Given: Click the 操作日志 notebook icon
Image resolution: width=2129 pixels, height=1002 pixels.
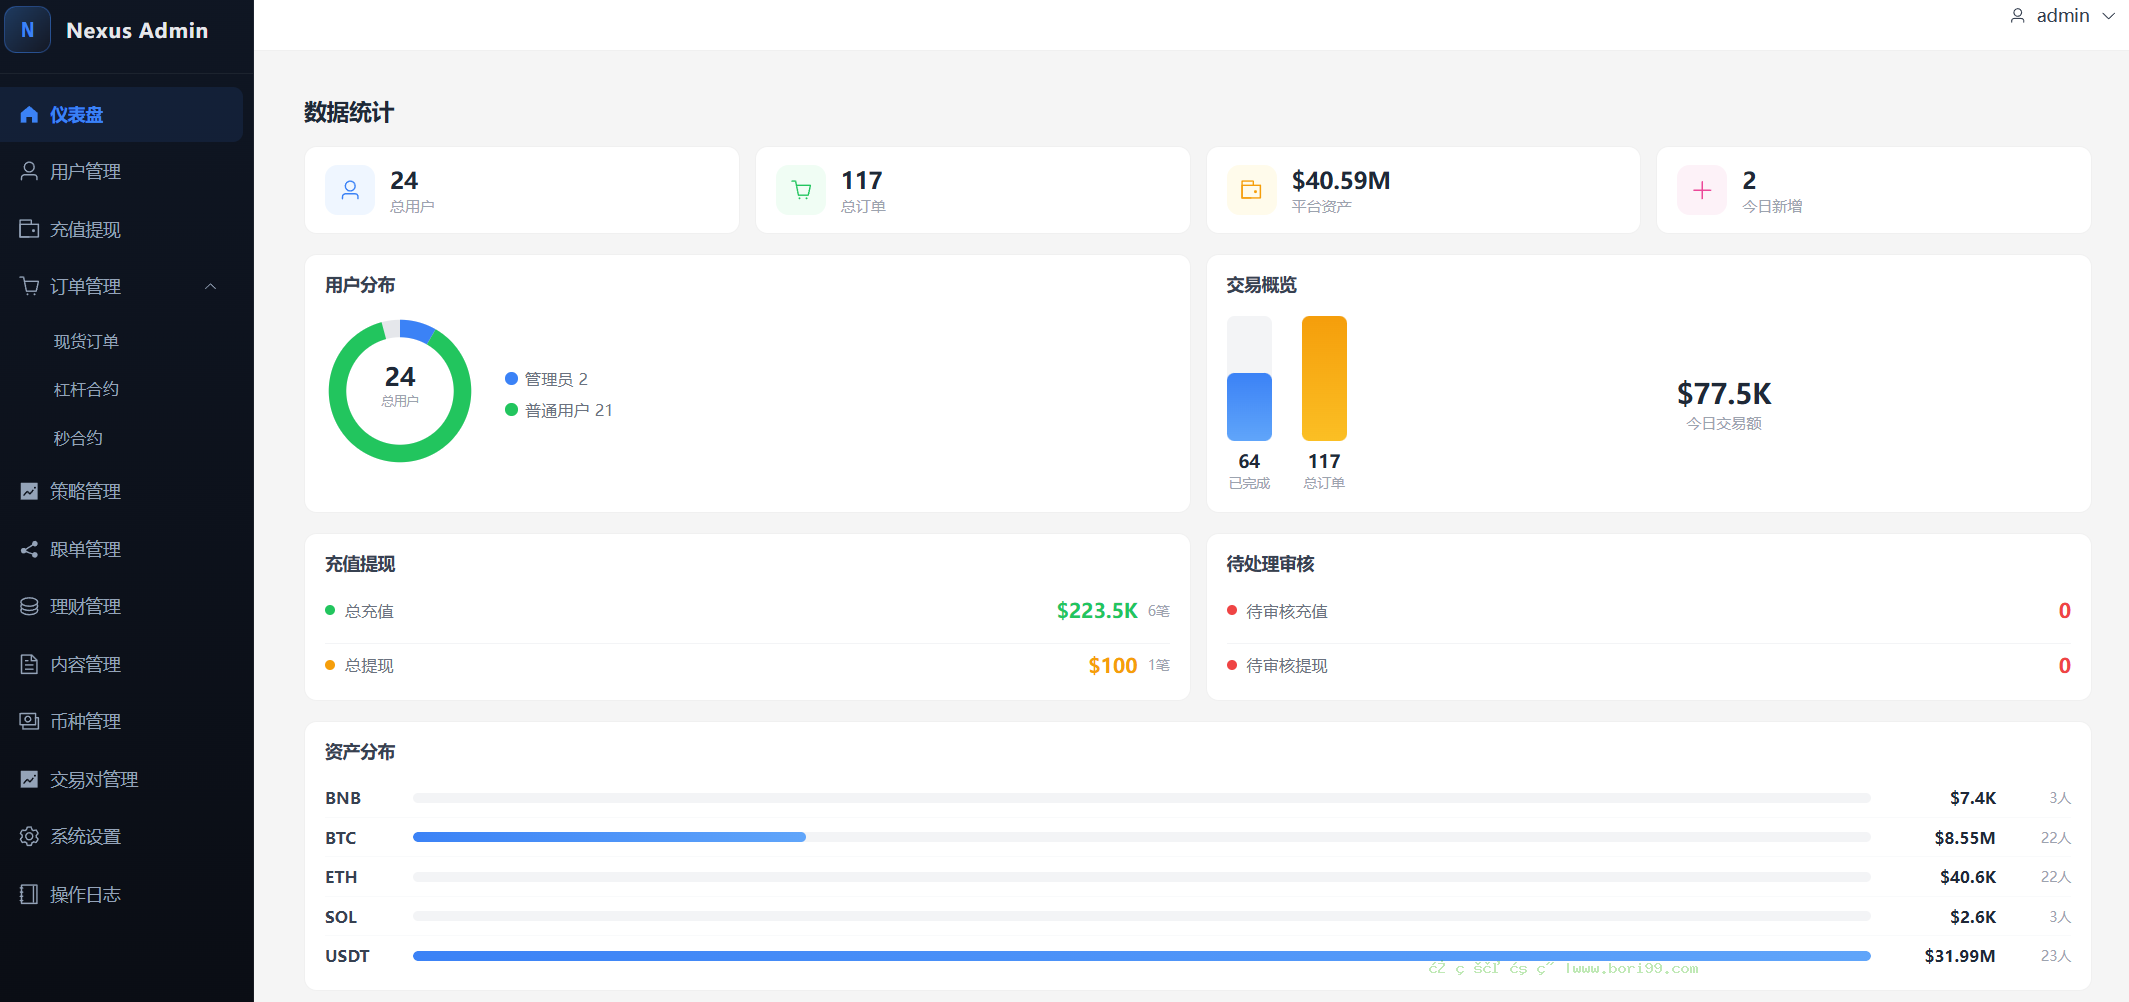Looking at the screenshot, I should [x=29, y=894].
